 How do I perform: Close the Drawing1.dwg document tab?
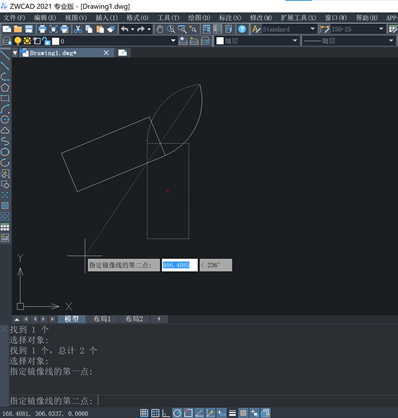[x=106, y=53]
